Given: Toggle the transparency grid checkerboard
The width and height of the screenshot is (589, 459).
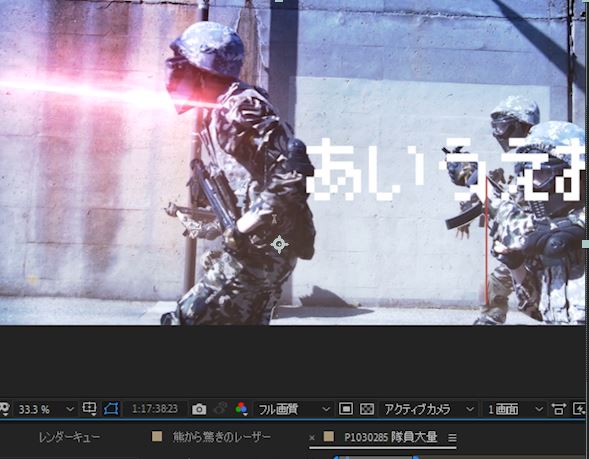Looking at the screenshot, I should [367, 409].
